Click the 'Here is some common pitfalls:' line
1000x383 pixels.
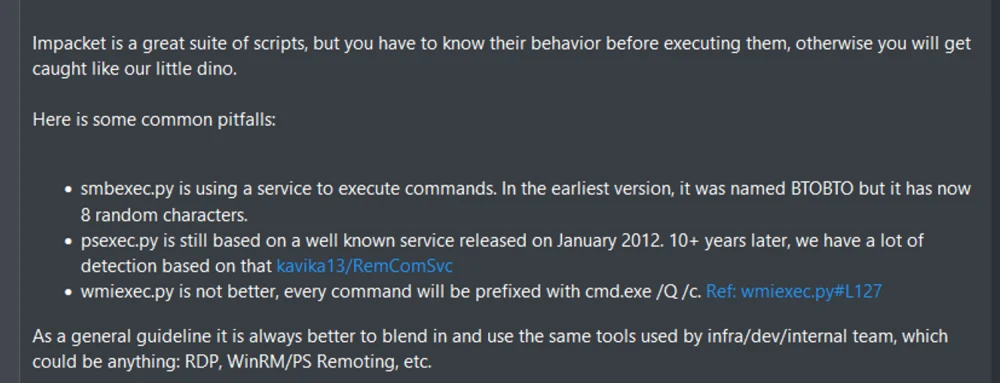point(154,119)
